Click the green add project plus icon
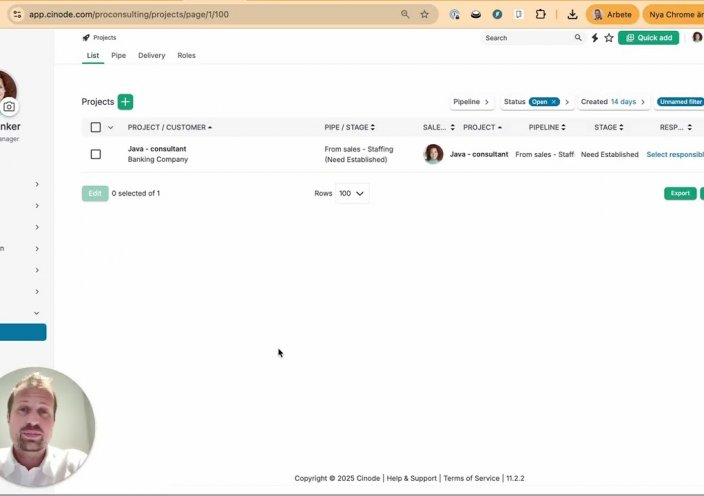 click(125, 102)
